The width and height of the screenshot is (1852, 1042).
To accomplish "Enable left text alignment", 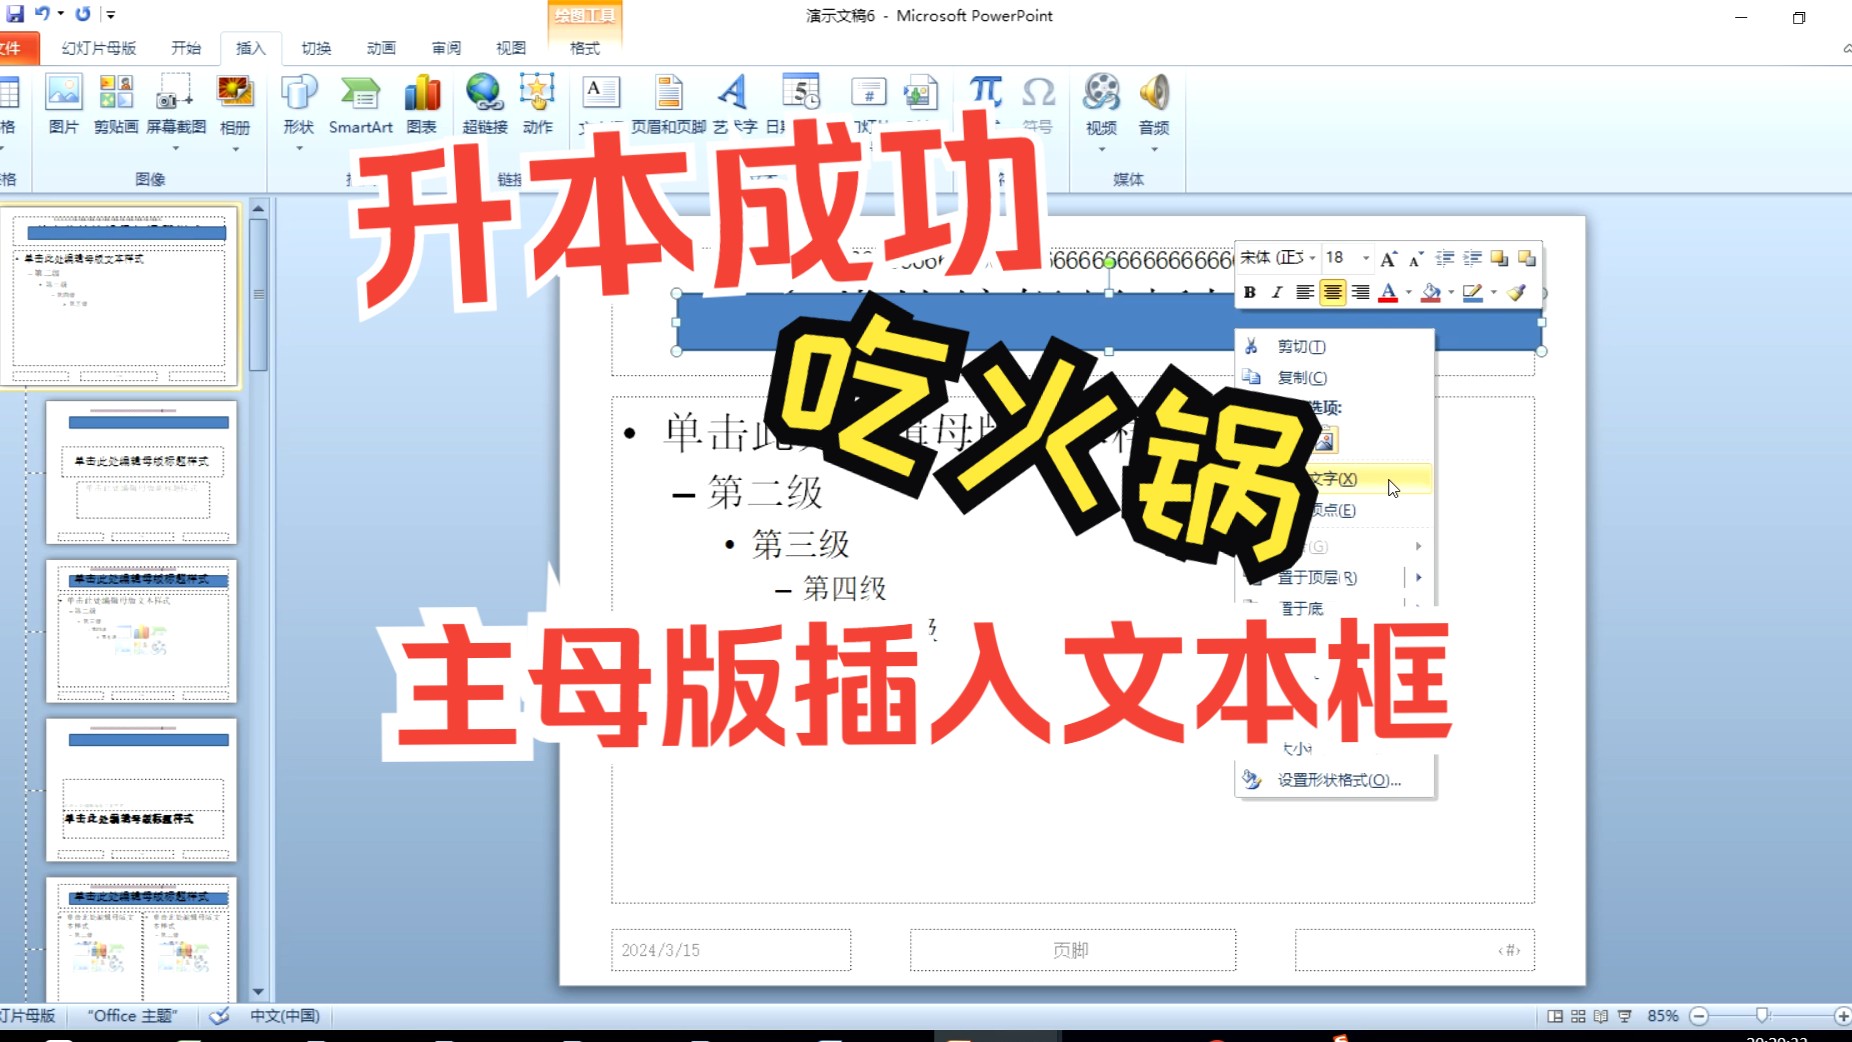I will coord(1304,292).
